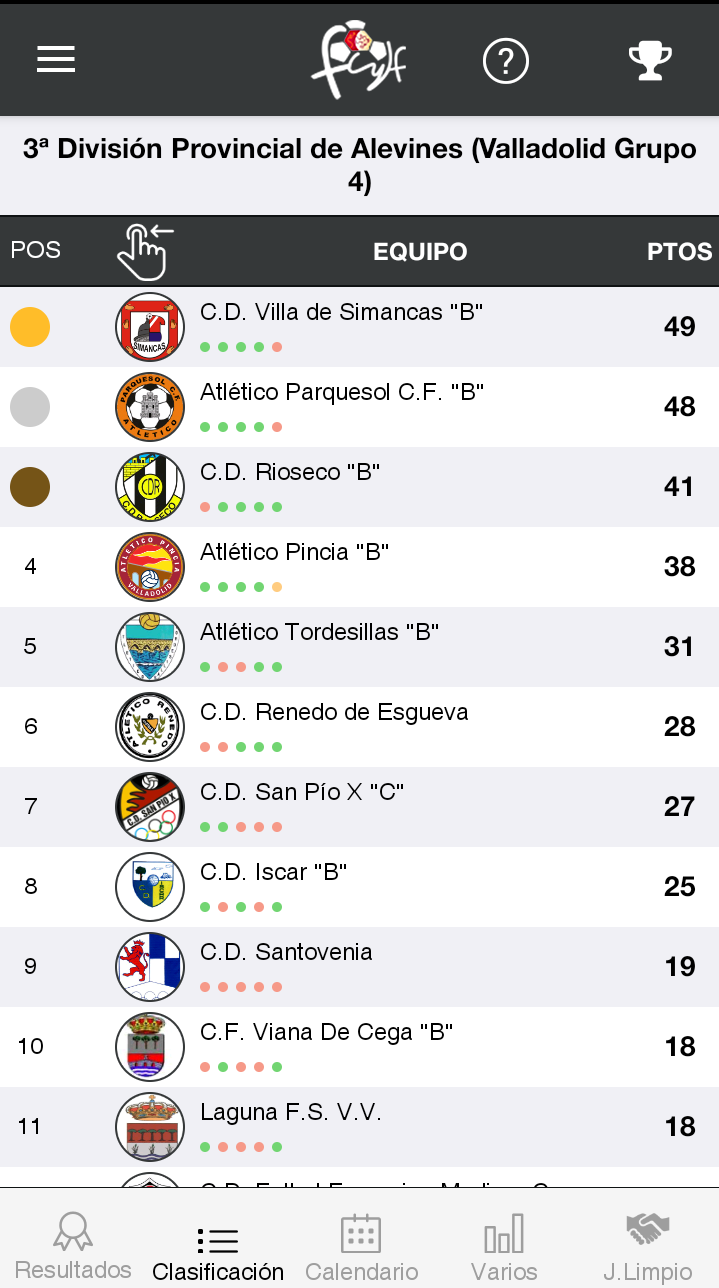Open the J.Limpio fair play tab
This screenshot has height=1288, width=719.
pos(647,1246)
